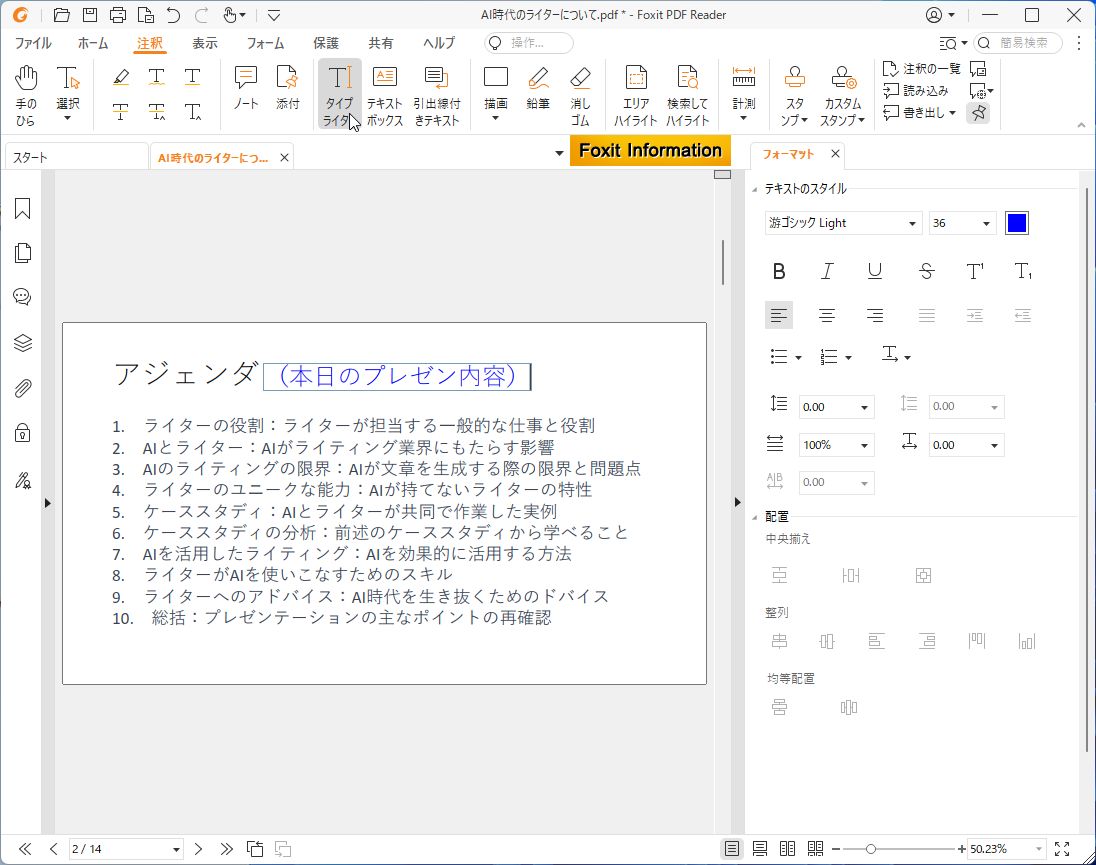The image size is (1096, 865).
Task: Open the Security lock panel
Action: pos(22,433)
